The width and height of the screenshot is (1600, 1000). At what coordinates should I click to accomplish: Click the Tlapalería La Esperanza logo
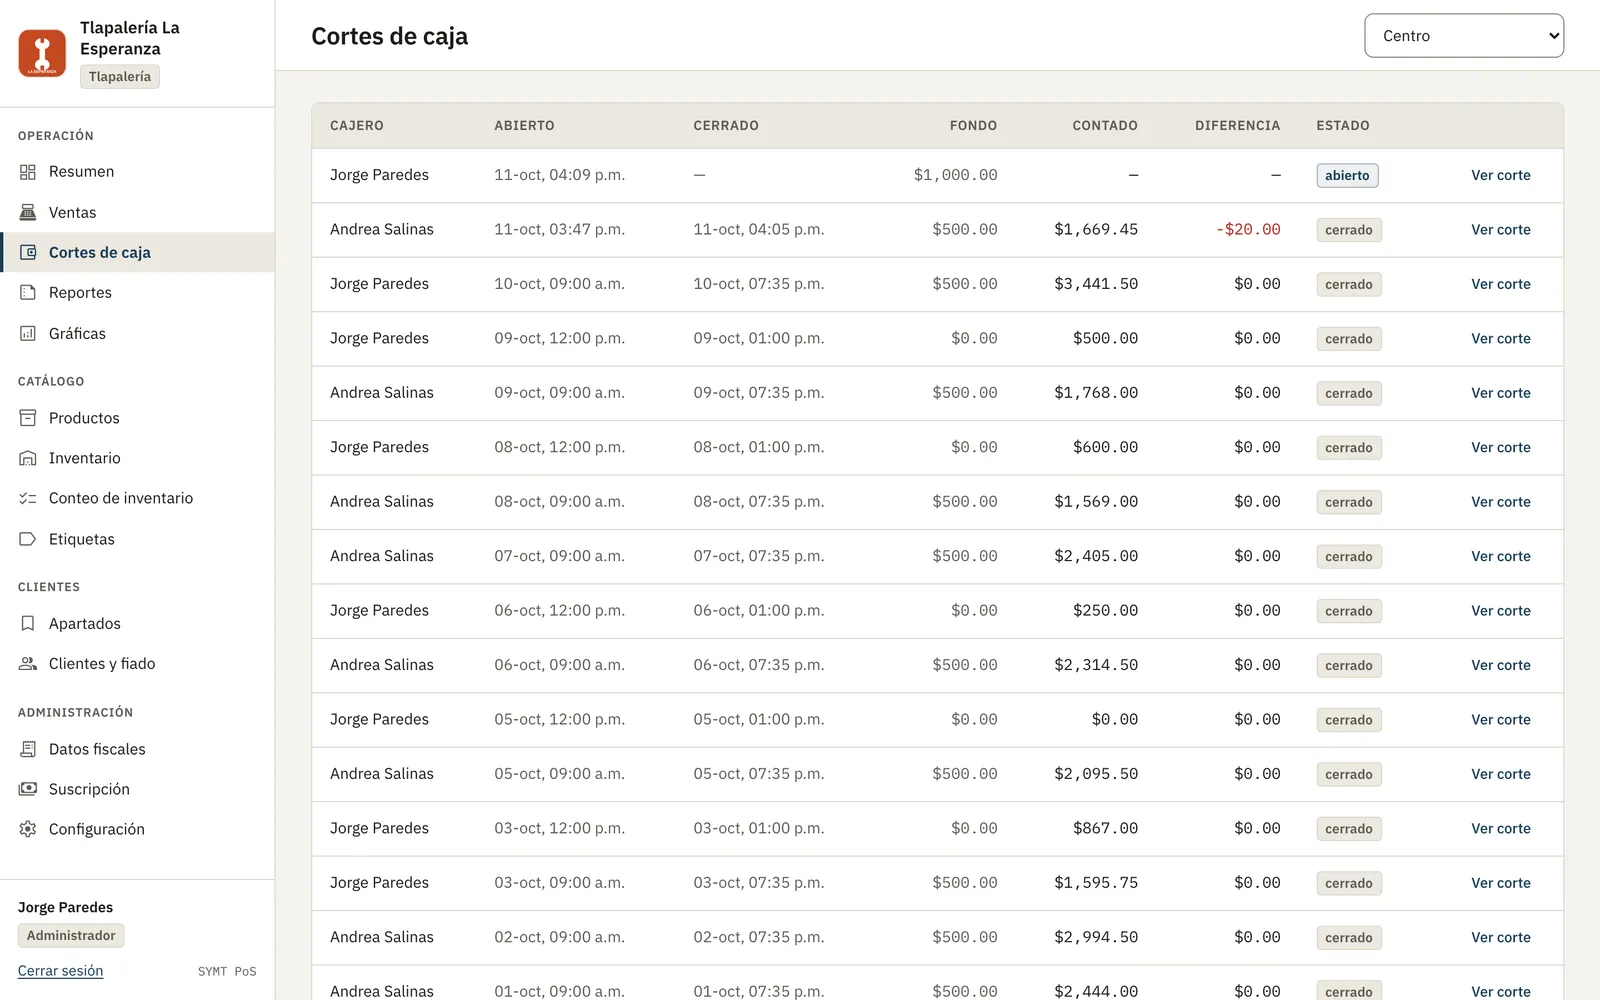(42, 53)
